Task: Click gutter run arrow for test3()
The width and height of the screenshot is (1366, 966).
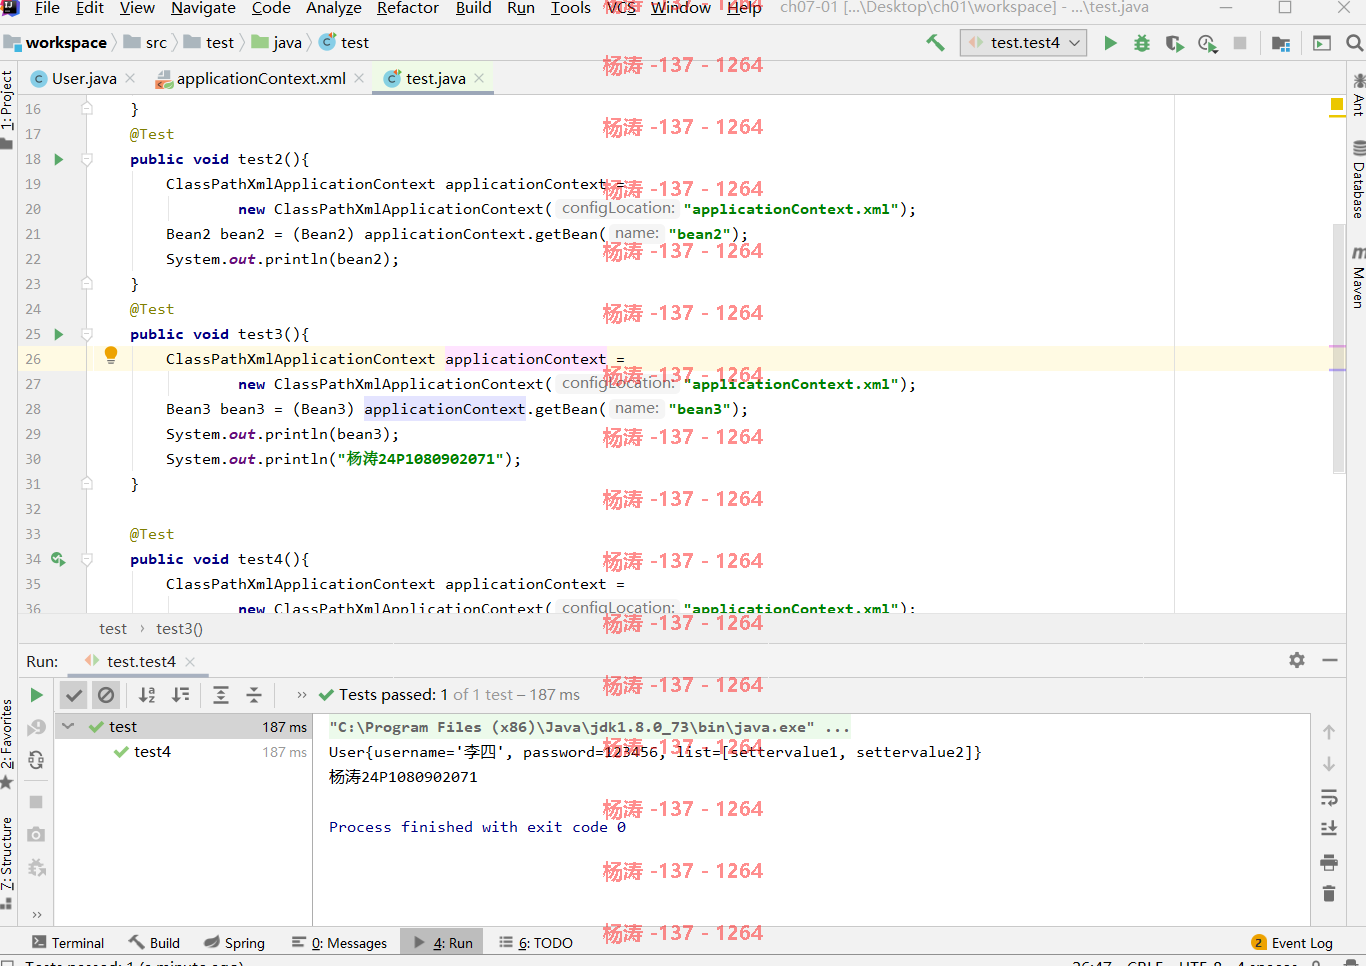Action: point(58,334)
